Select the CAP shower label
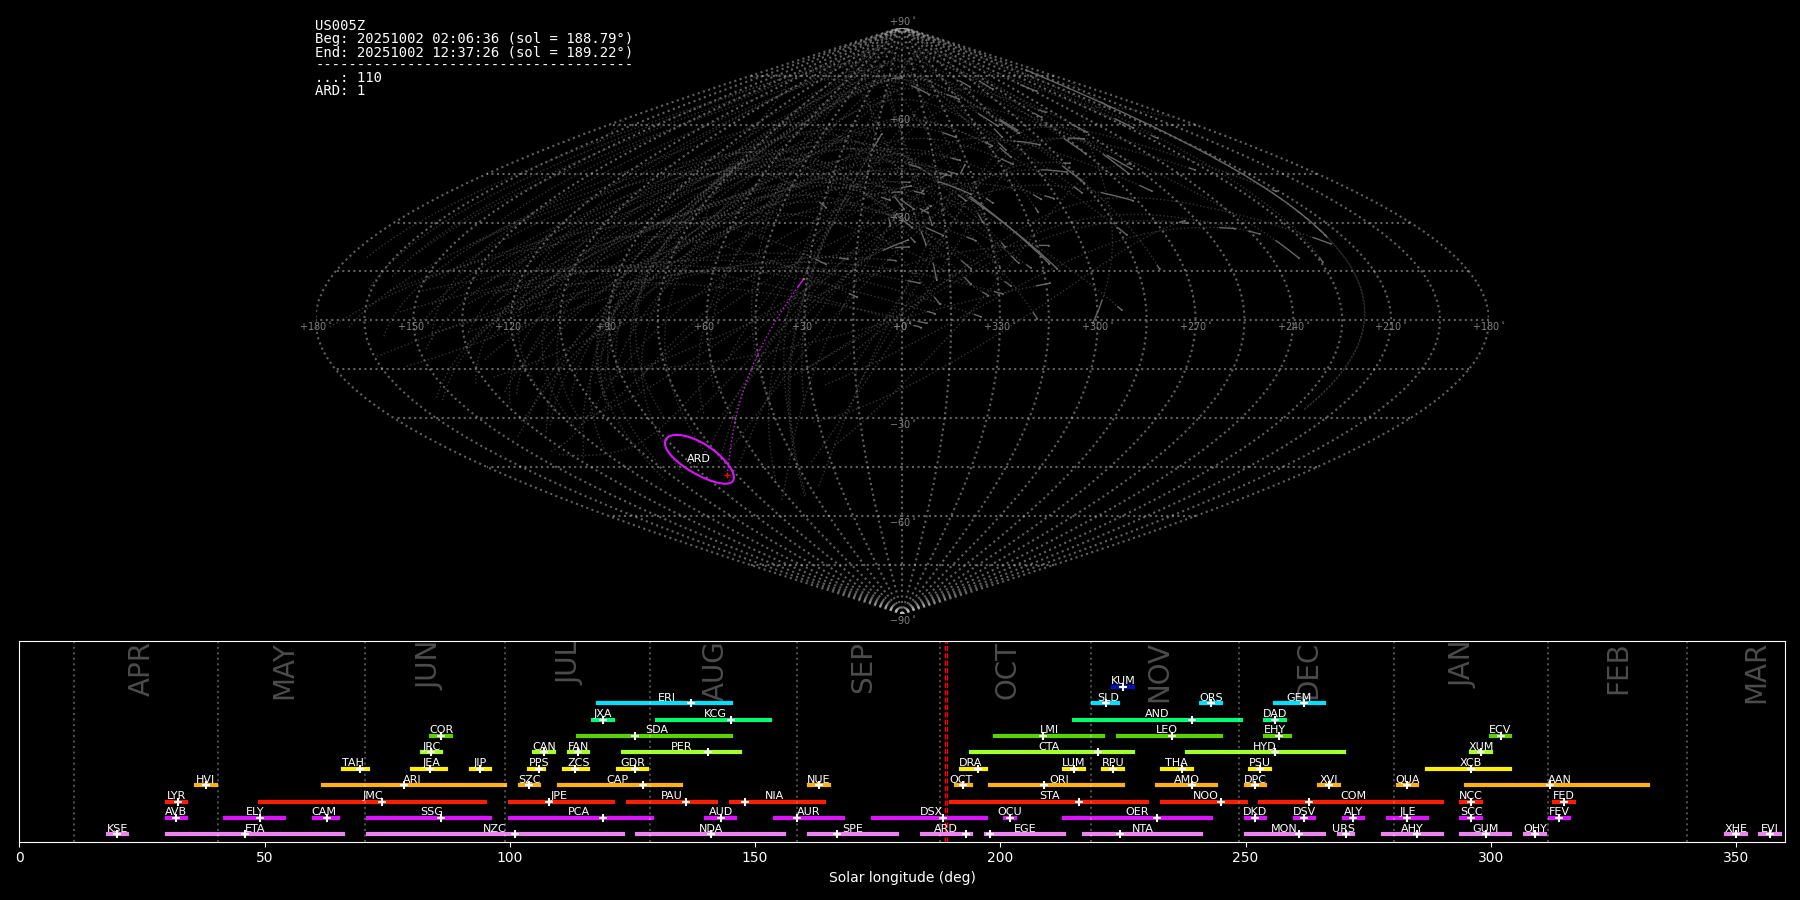 coord(617,780)
